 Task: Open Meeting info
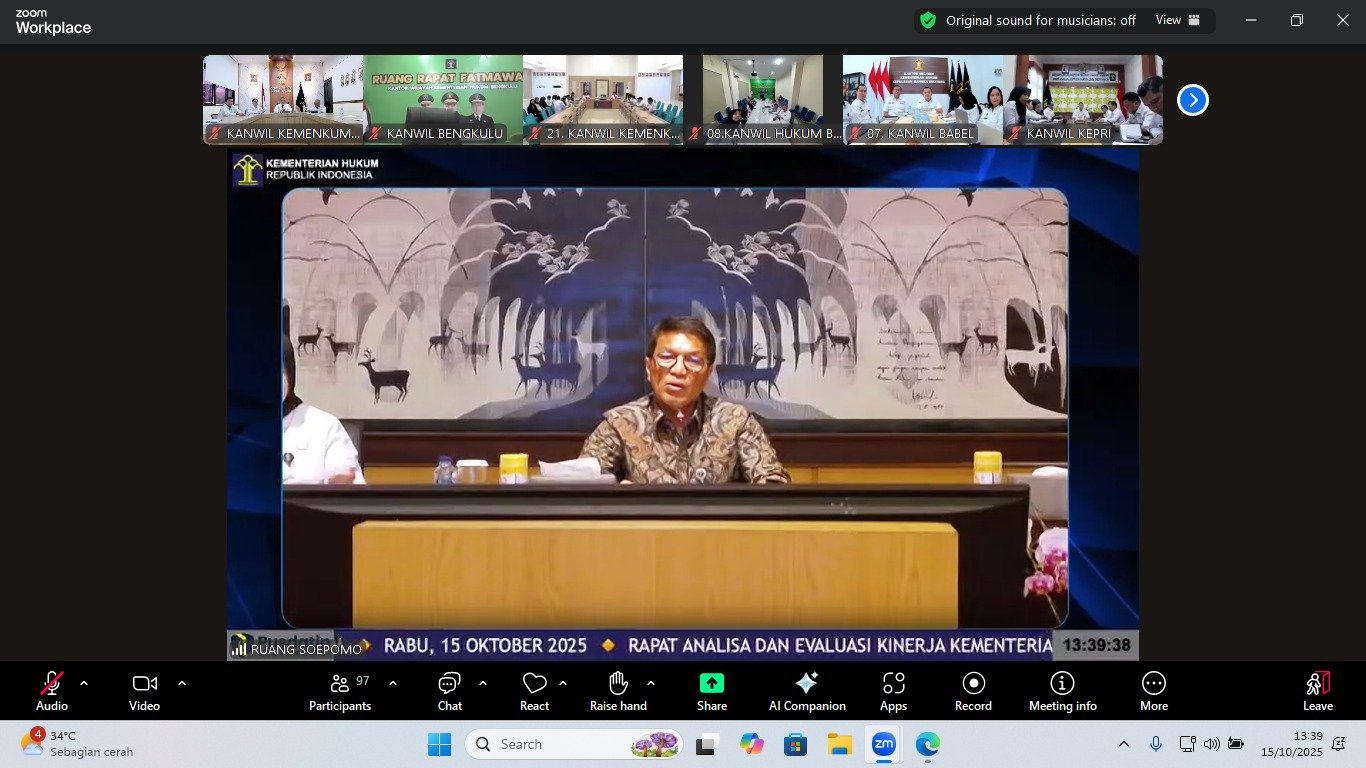coord(1062,690)
